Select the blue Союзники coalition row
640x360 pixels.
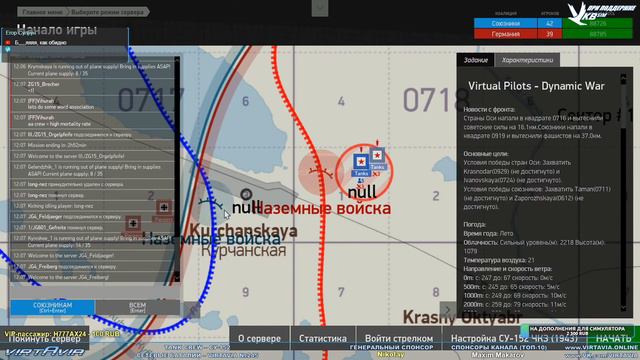click(x=553, y=23)
